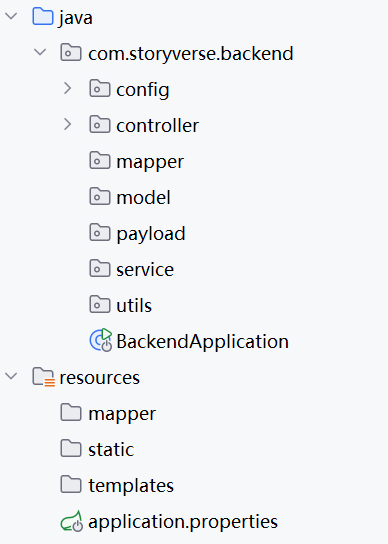Select the 'java' label
The image size is (388, 544).
pos(76,18)
